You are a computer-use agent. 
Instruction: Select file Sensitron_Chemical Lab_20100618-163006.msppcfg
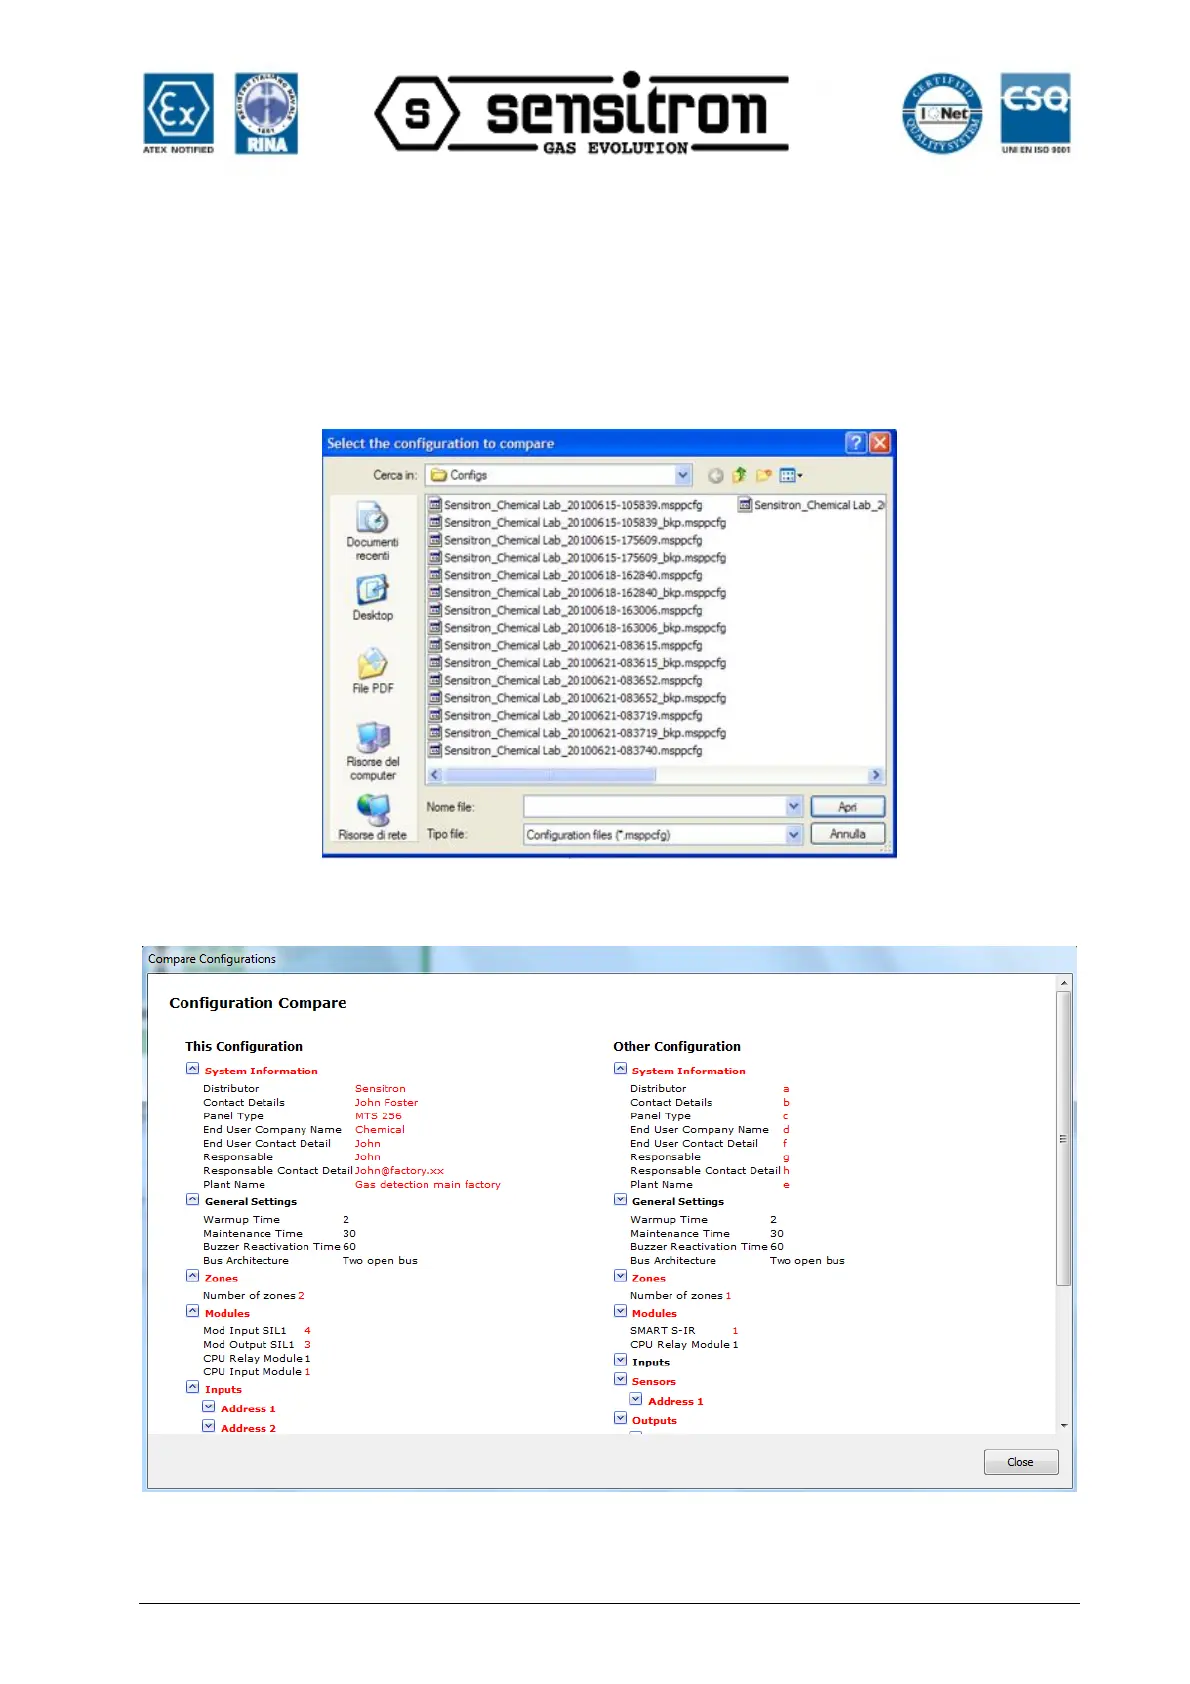[x=566, y=610]
